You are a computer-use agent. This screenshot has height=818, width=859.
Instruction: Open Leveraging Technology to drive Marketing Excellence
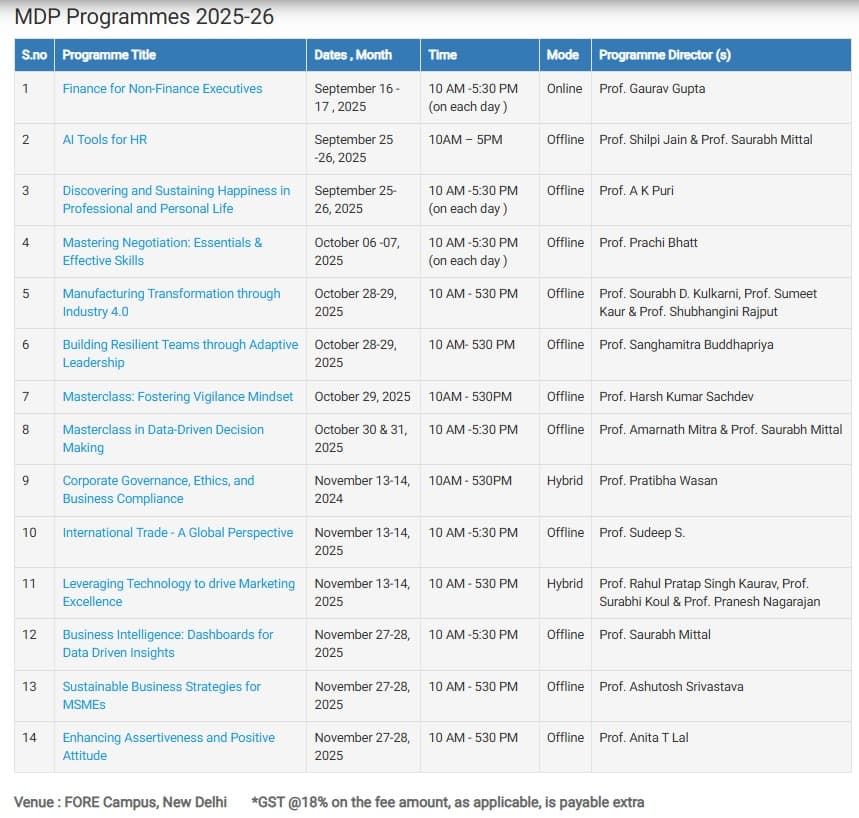coord(178,584)
